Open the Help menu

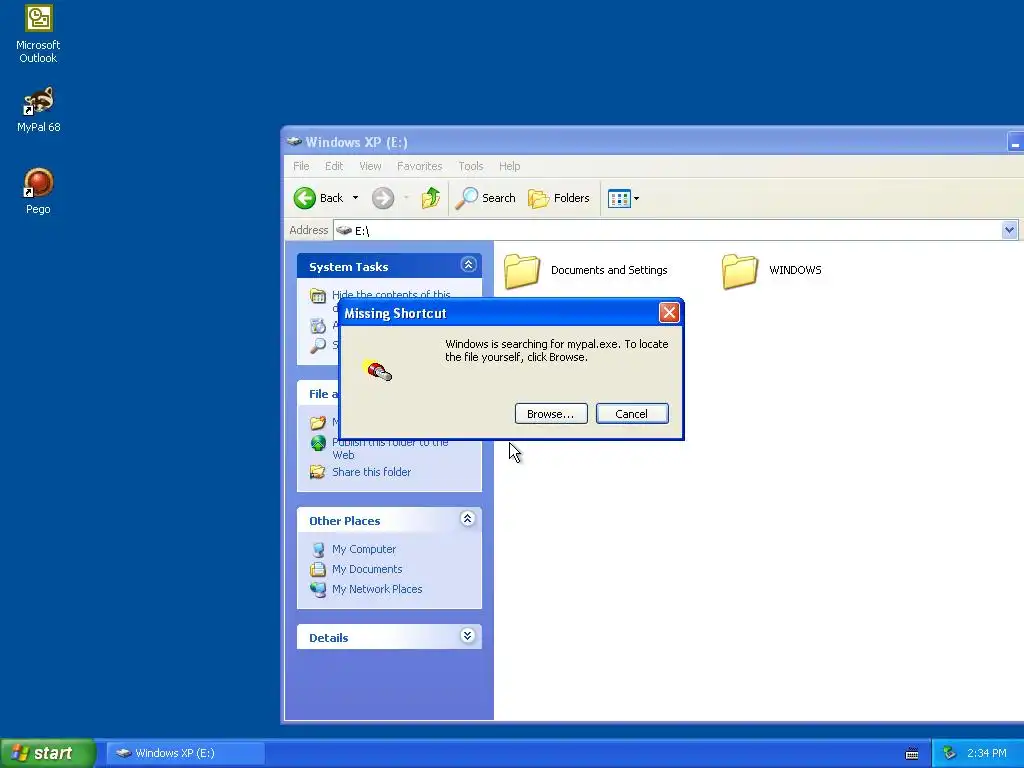509,166
